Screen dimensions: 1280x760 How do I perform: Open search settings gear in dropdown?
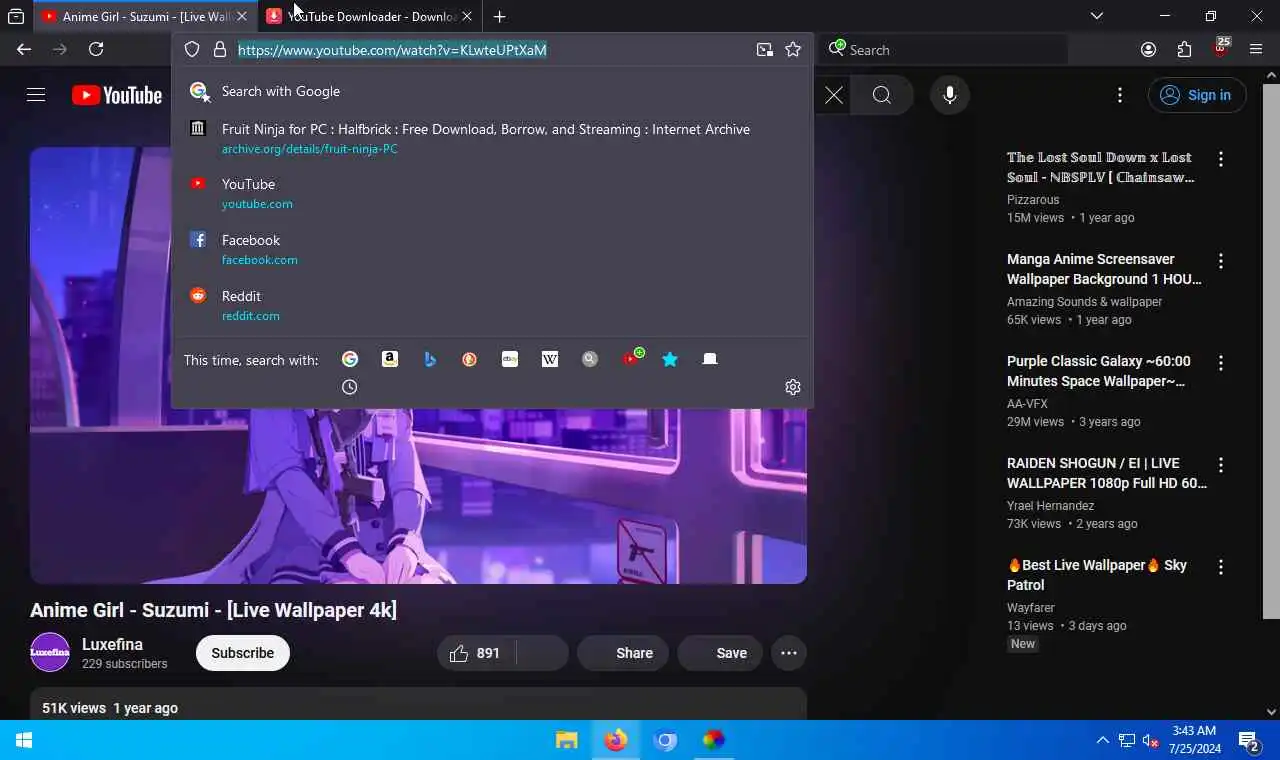[793, 387]
